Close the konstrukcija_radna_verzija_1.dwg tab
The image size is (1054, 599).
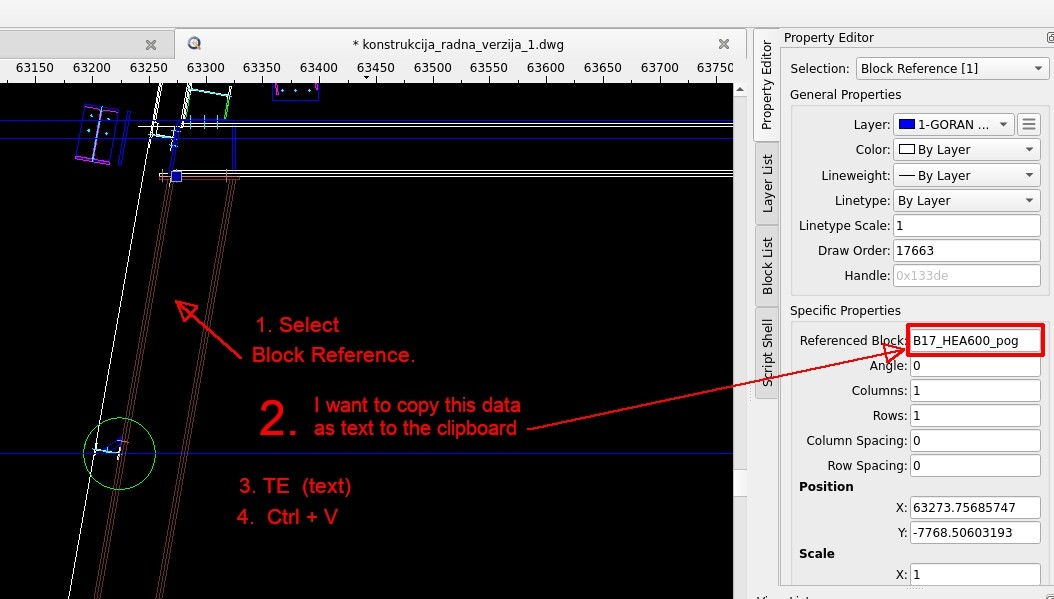[724, 44]
